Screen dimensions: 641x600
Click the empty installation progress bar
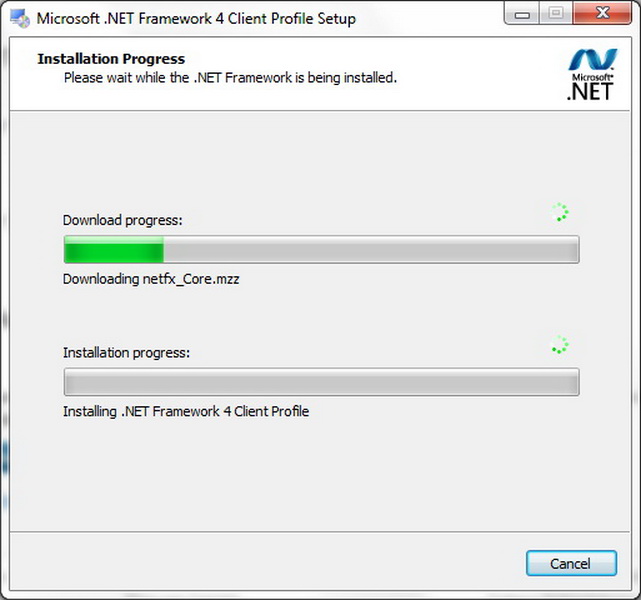(x=321, y=382)
